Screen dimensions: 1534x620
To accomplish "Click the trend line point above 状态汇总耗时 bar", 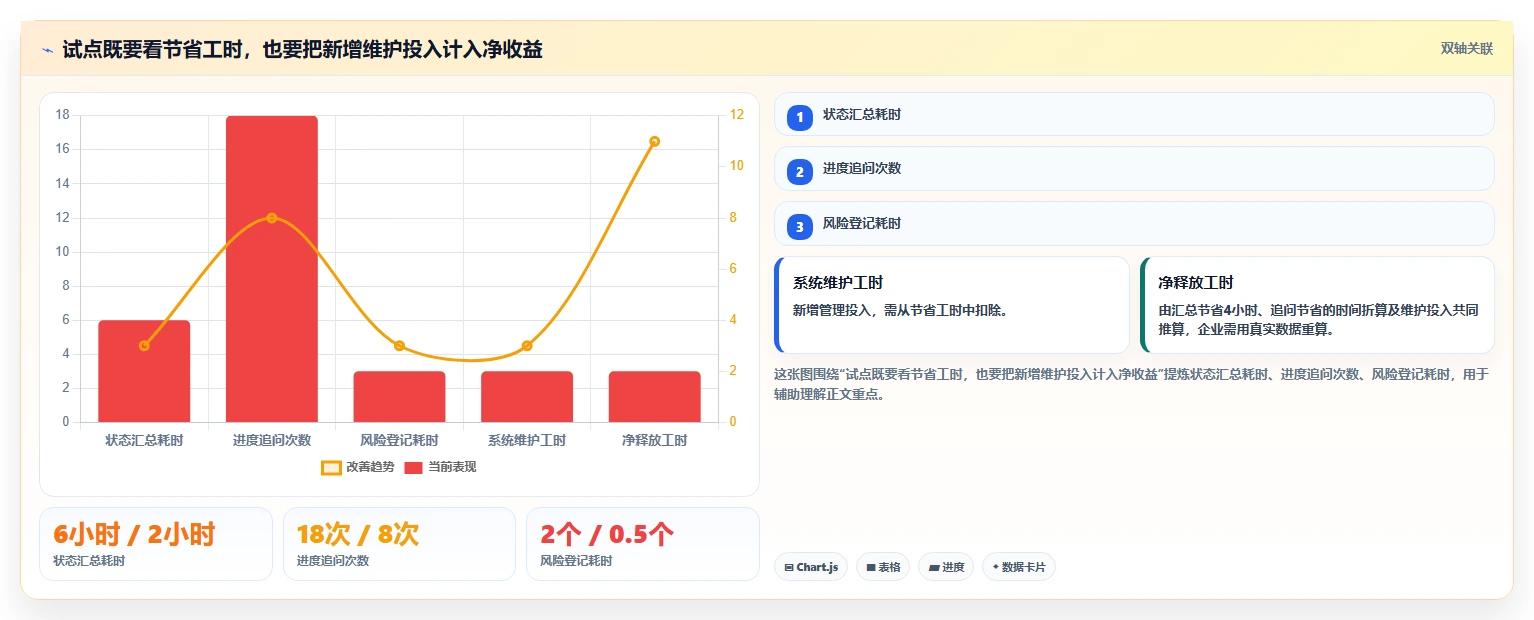I will [144, 346].
